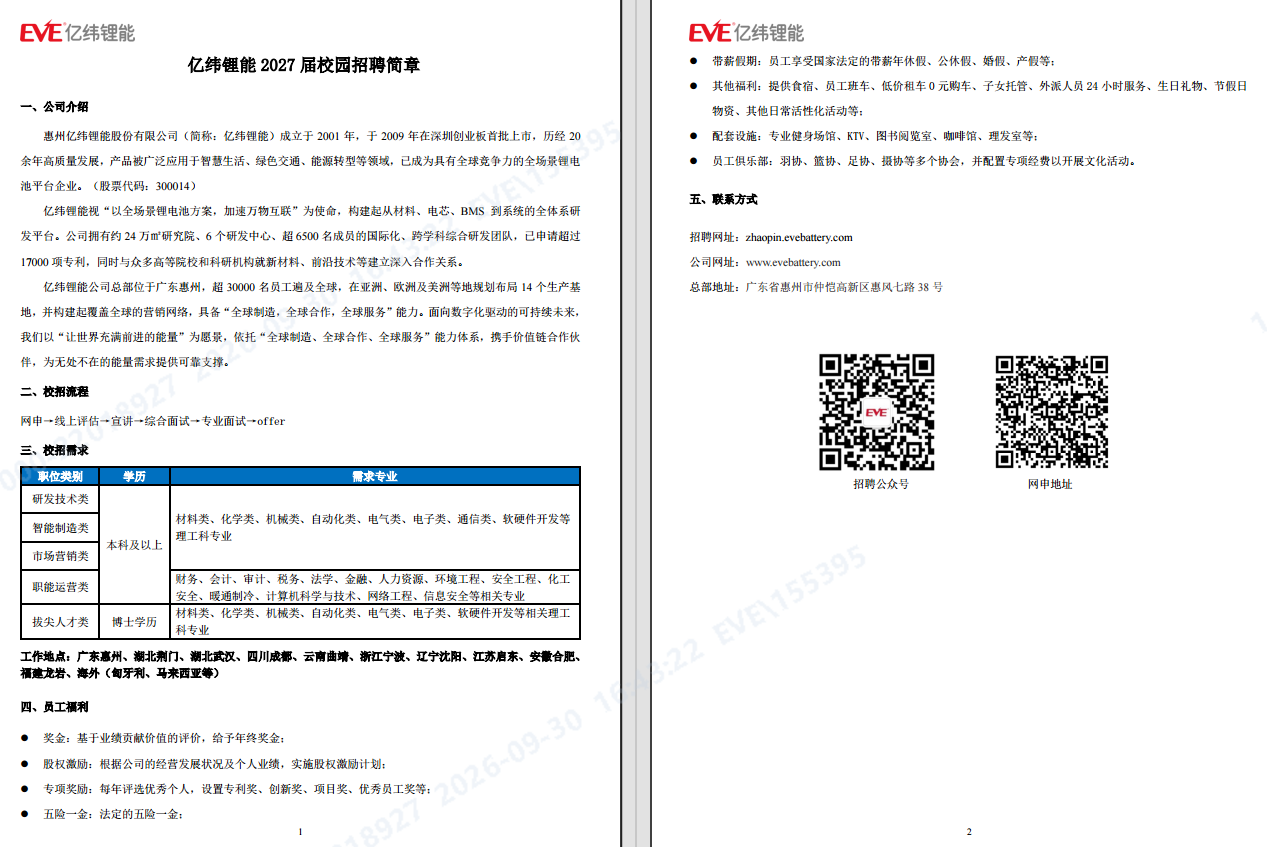Select the 需求专业 table header
Viewport: 1267px width, 847px height.
click(x=375, y=476)
